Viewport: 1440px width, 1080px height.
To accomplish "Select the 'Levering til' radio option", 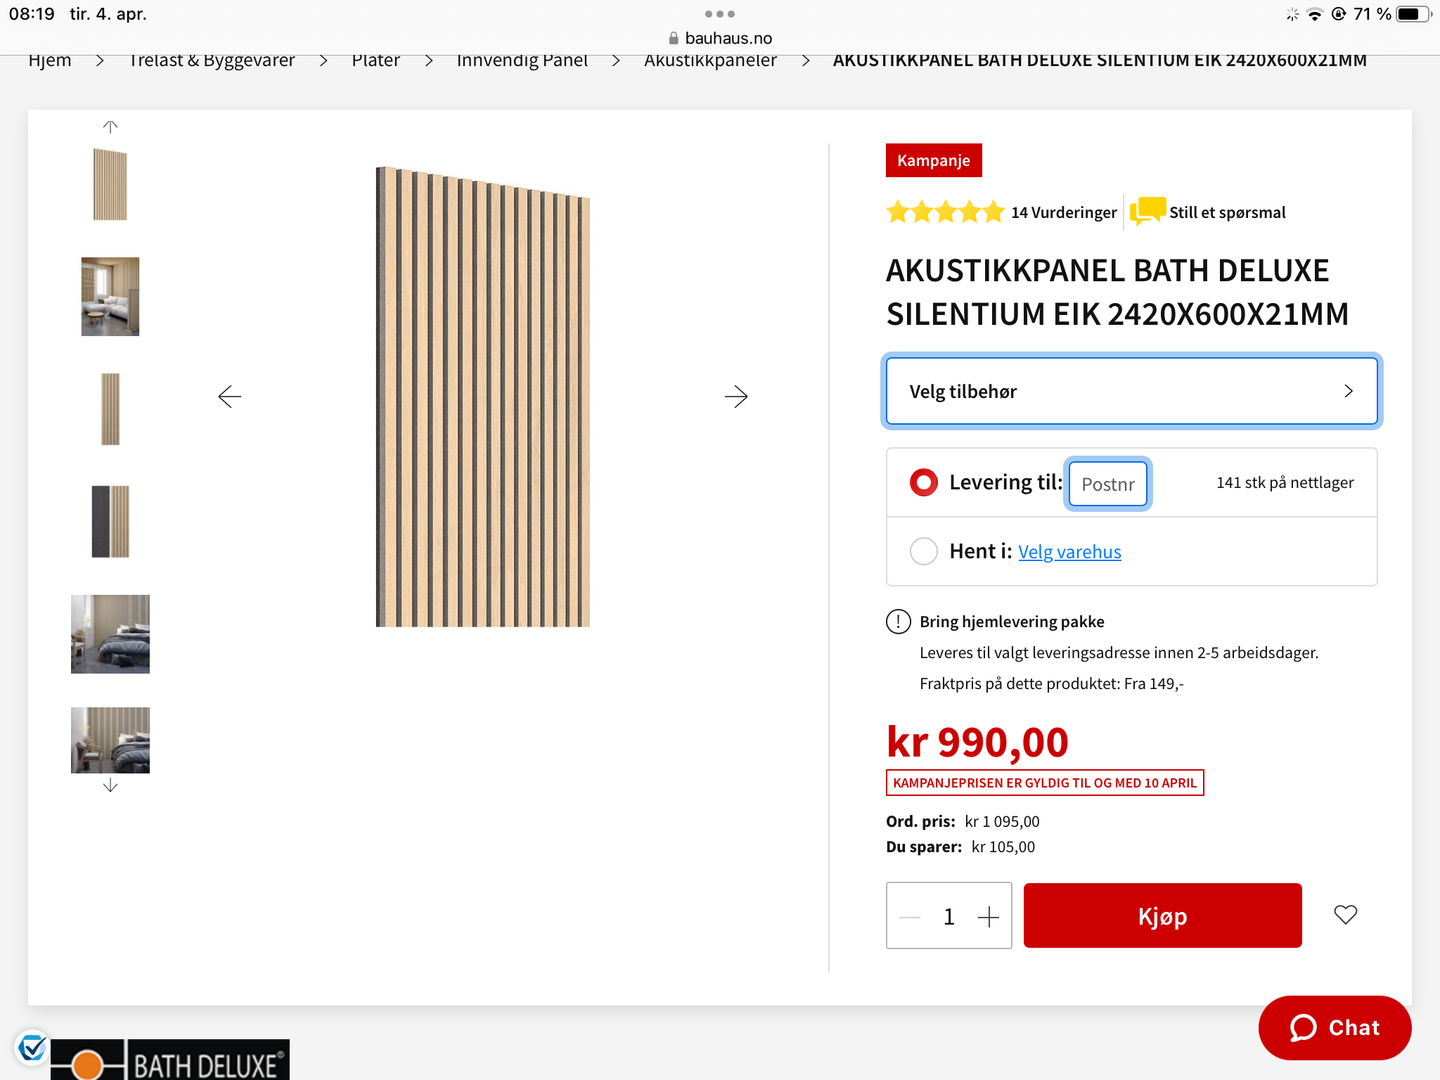I will pos(924,483).
